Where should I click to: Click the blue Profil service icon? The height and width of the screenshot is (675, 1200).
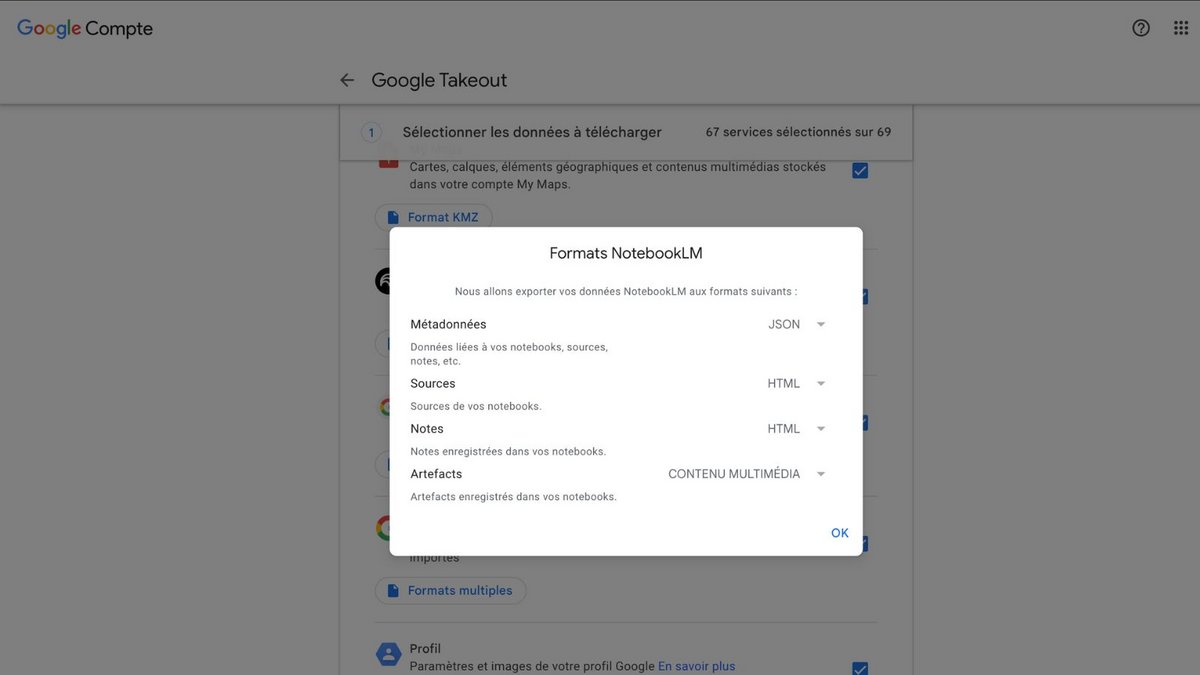tap(389, 653)
